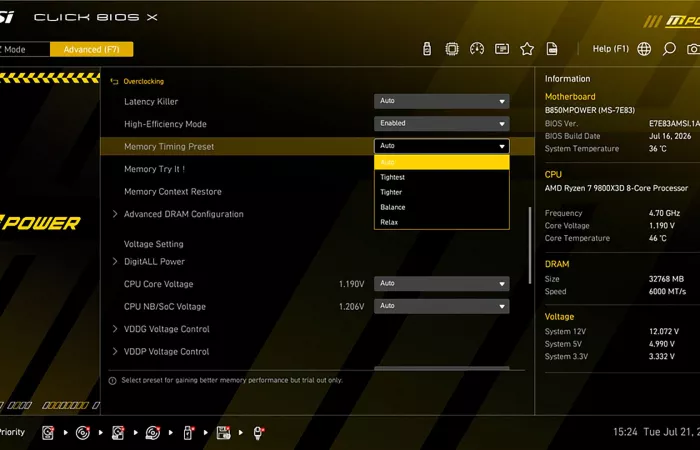The image size is (700, 450).
Task: Click the System 3.3V reading 3.332 V
Action: coord(662,356)
